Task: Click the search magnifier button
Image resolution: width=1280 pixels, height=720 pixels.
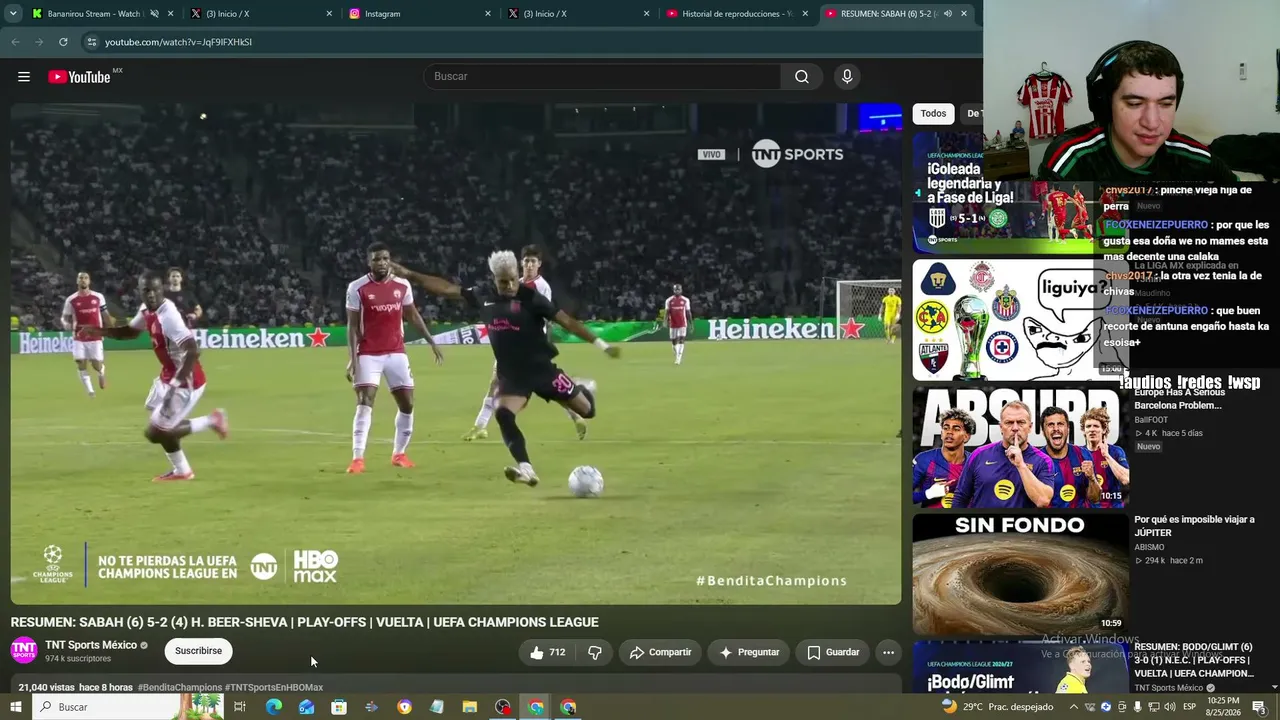Action: point(802,77)
